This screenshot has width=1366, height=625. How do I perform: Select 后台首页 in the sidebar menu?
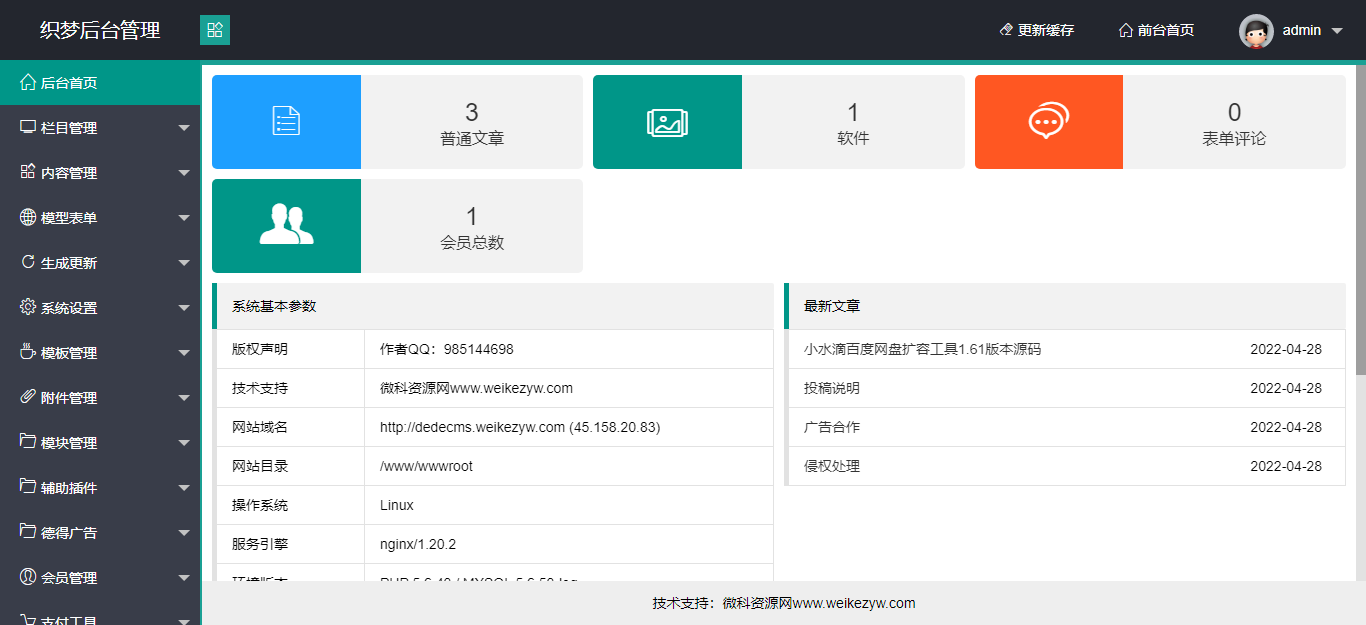coord(62,82)
